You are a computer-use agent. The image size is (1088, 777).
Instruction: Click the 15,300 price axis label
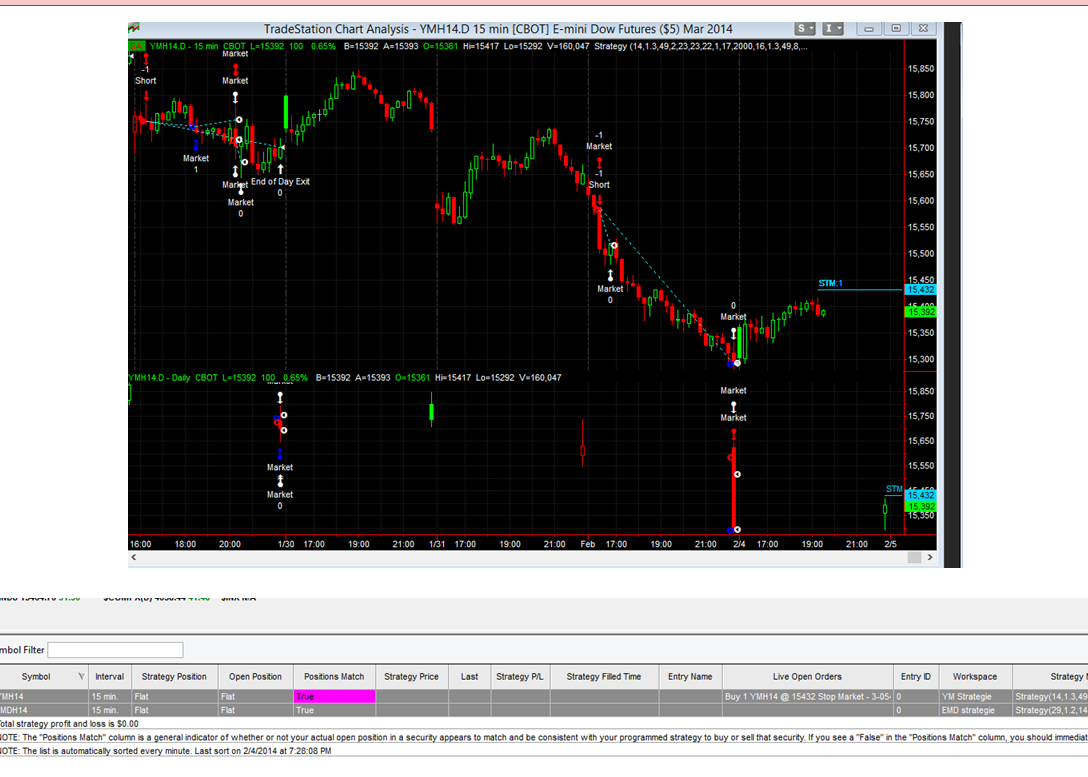click(x=921, y=359)
